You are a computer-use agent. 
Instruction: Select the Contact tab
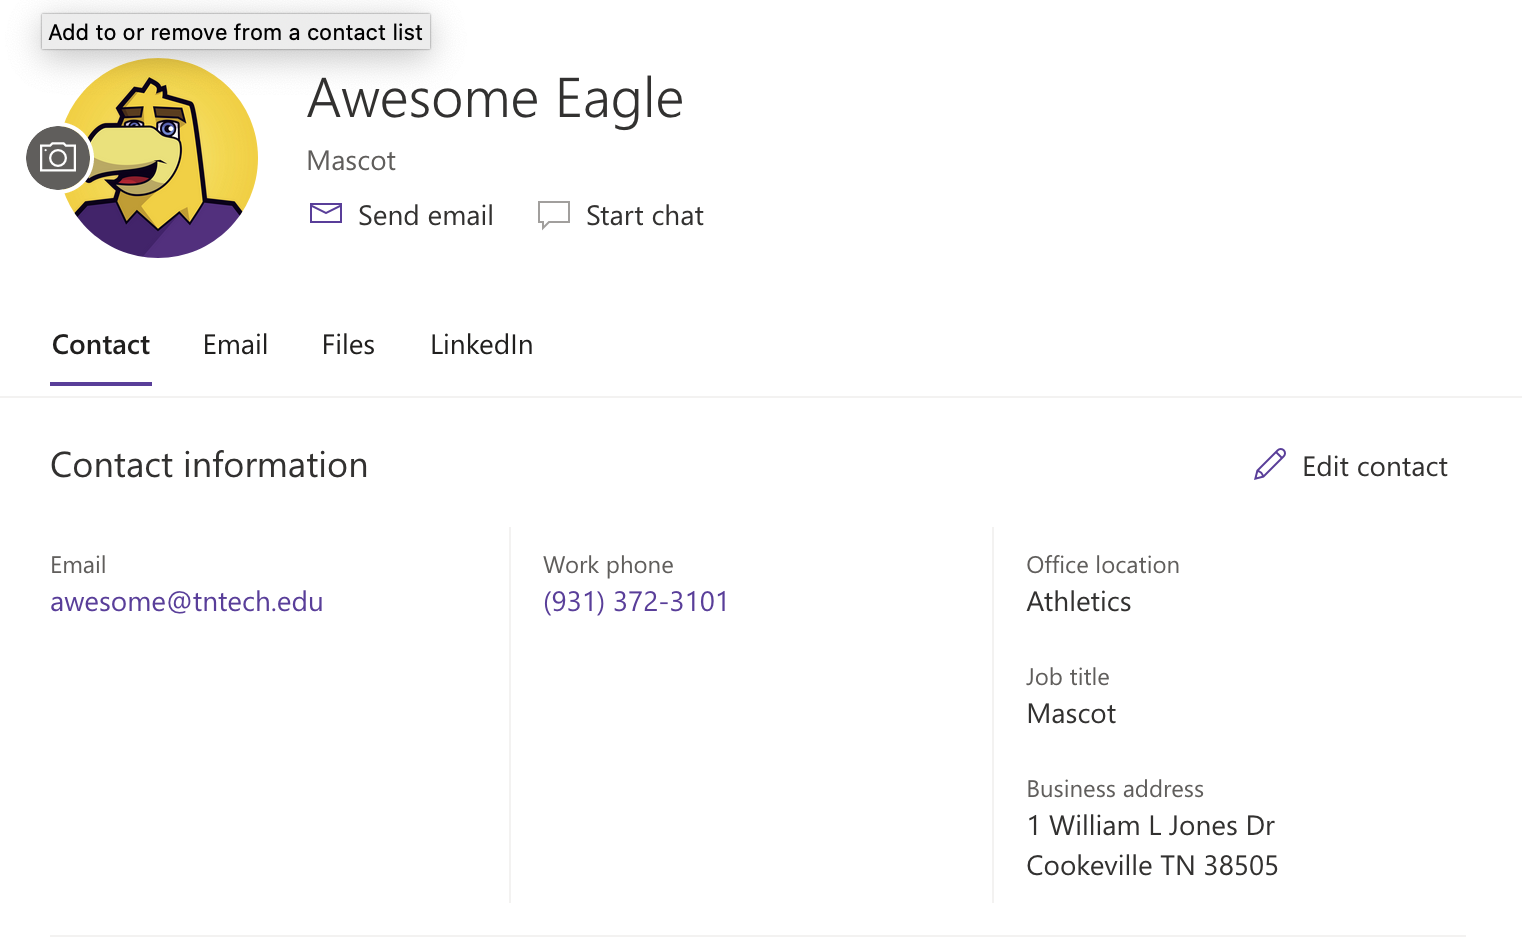tap(101, 345)
